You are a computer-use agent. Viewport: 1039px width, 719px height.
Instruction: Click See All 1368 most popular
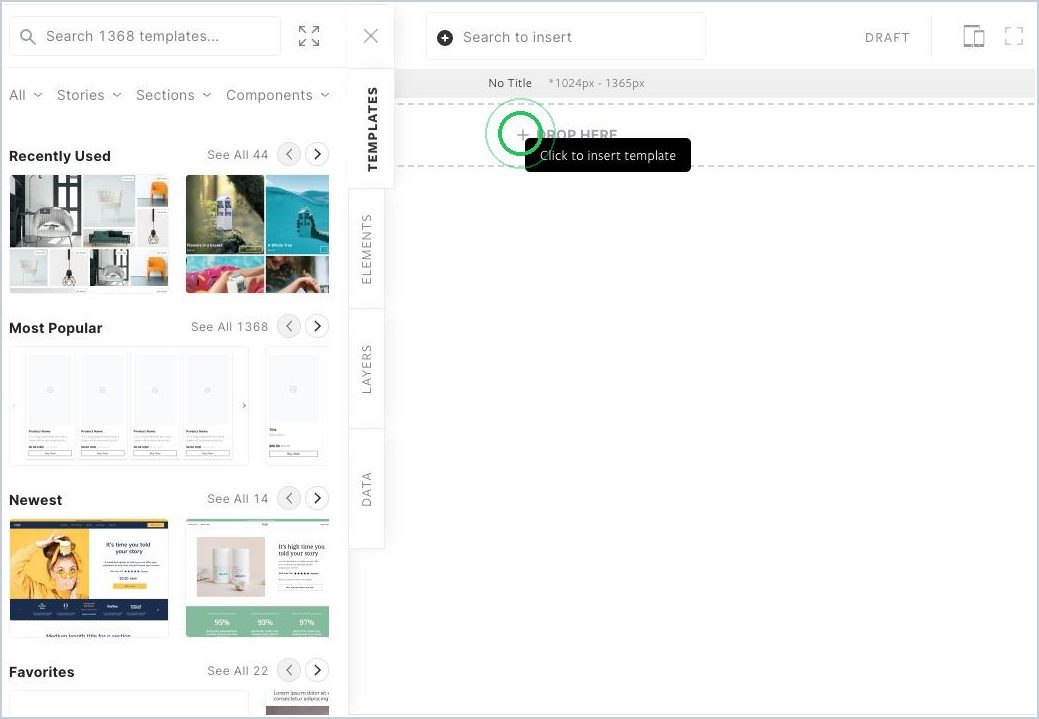230,327
